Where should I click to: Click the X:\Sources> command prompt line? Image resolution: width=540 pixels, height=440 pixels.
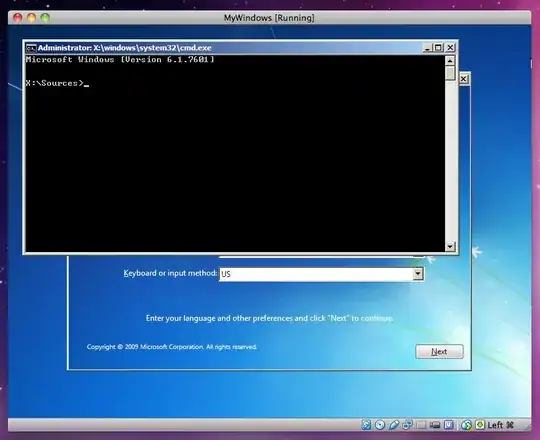point(57,83)
